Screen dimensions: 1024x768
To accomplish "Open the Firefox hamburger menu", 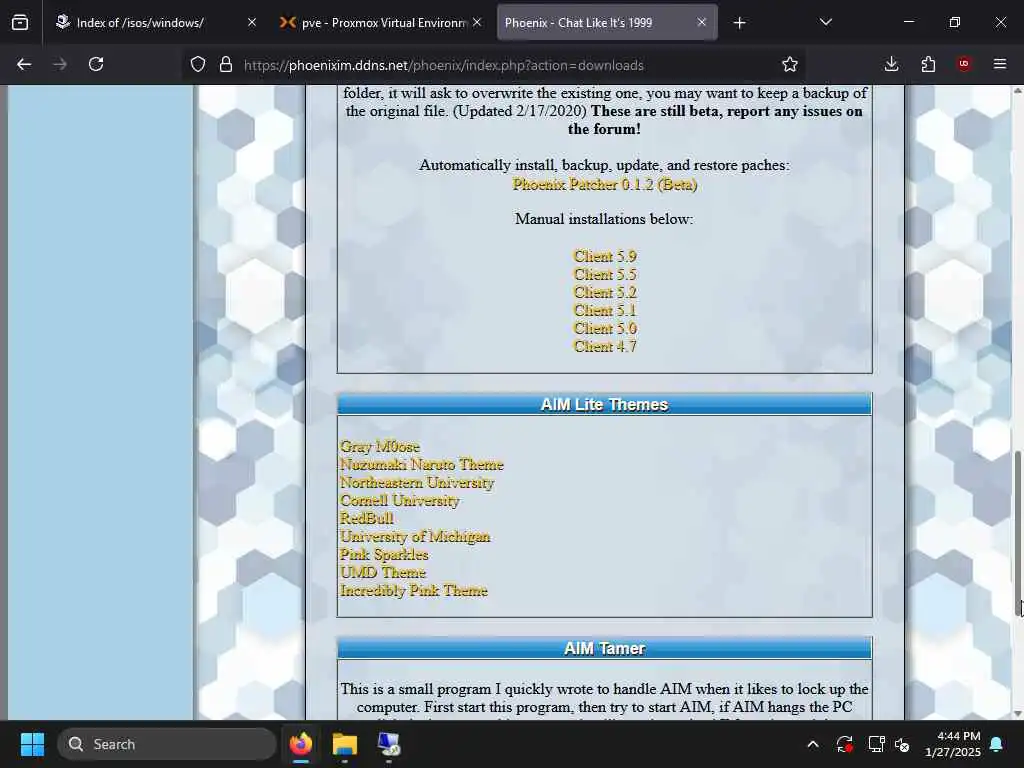I will (1000, 64).
